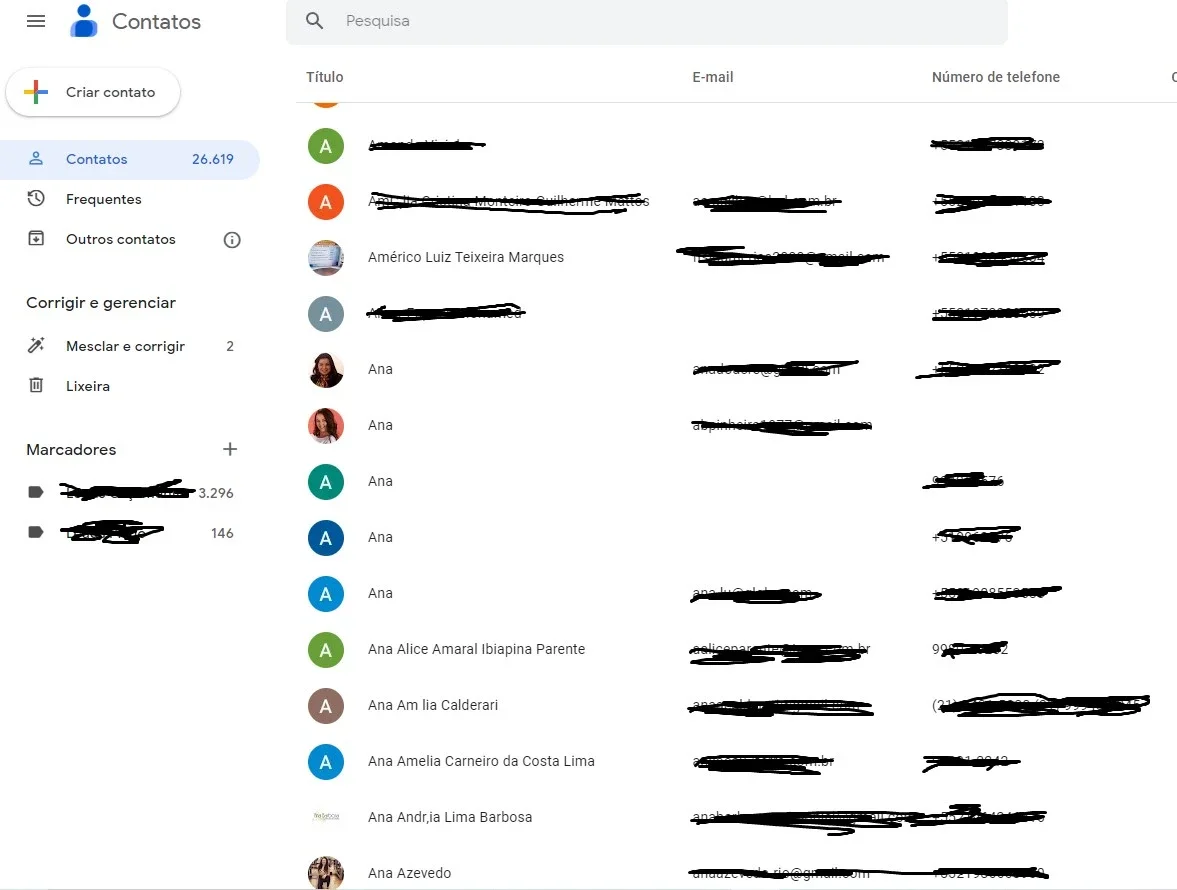Click the search magnifier icon
Screen dimensions: 1177x890
click(315, 21)
